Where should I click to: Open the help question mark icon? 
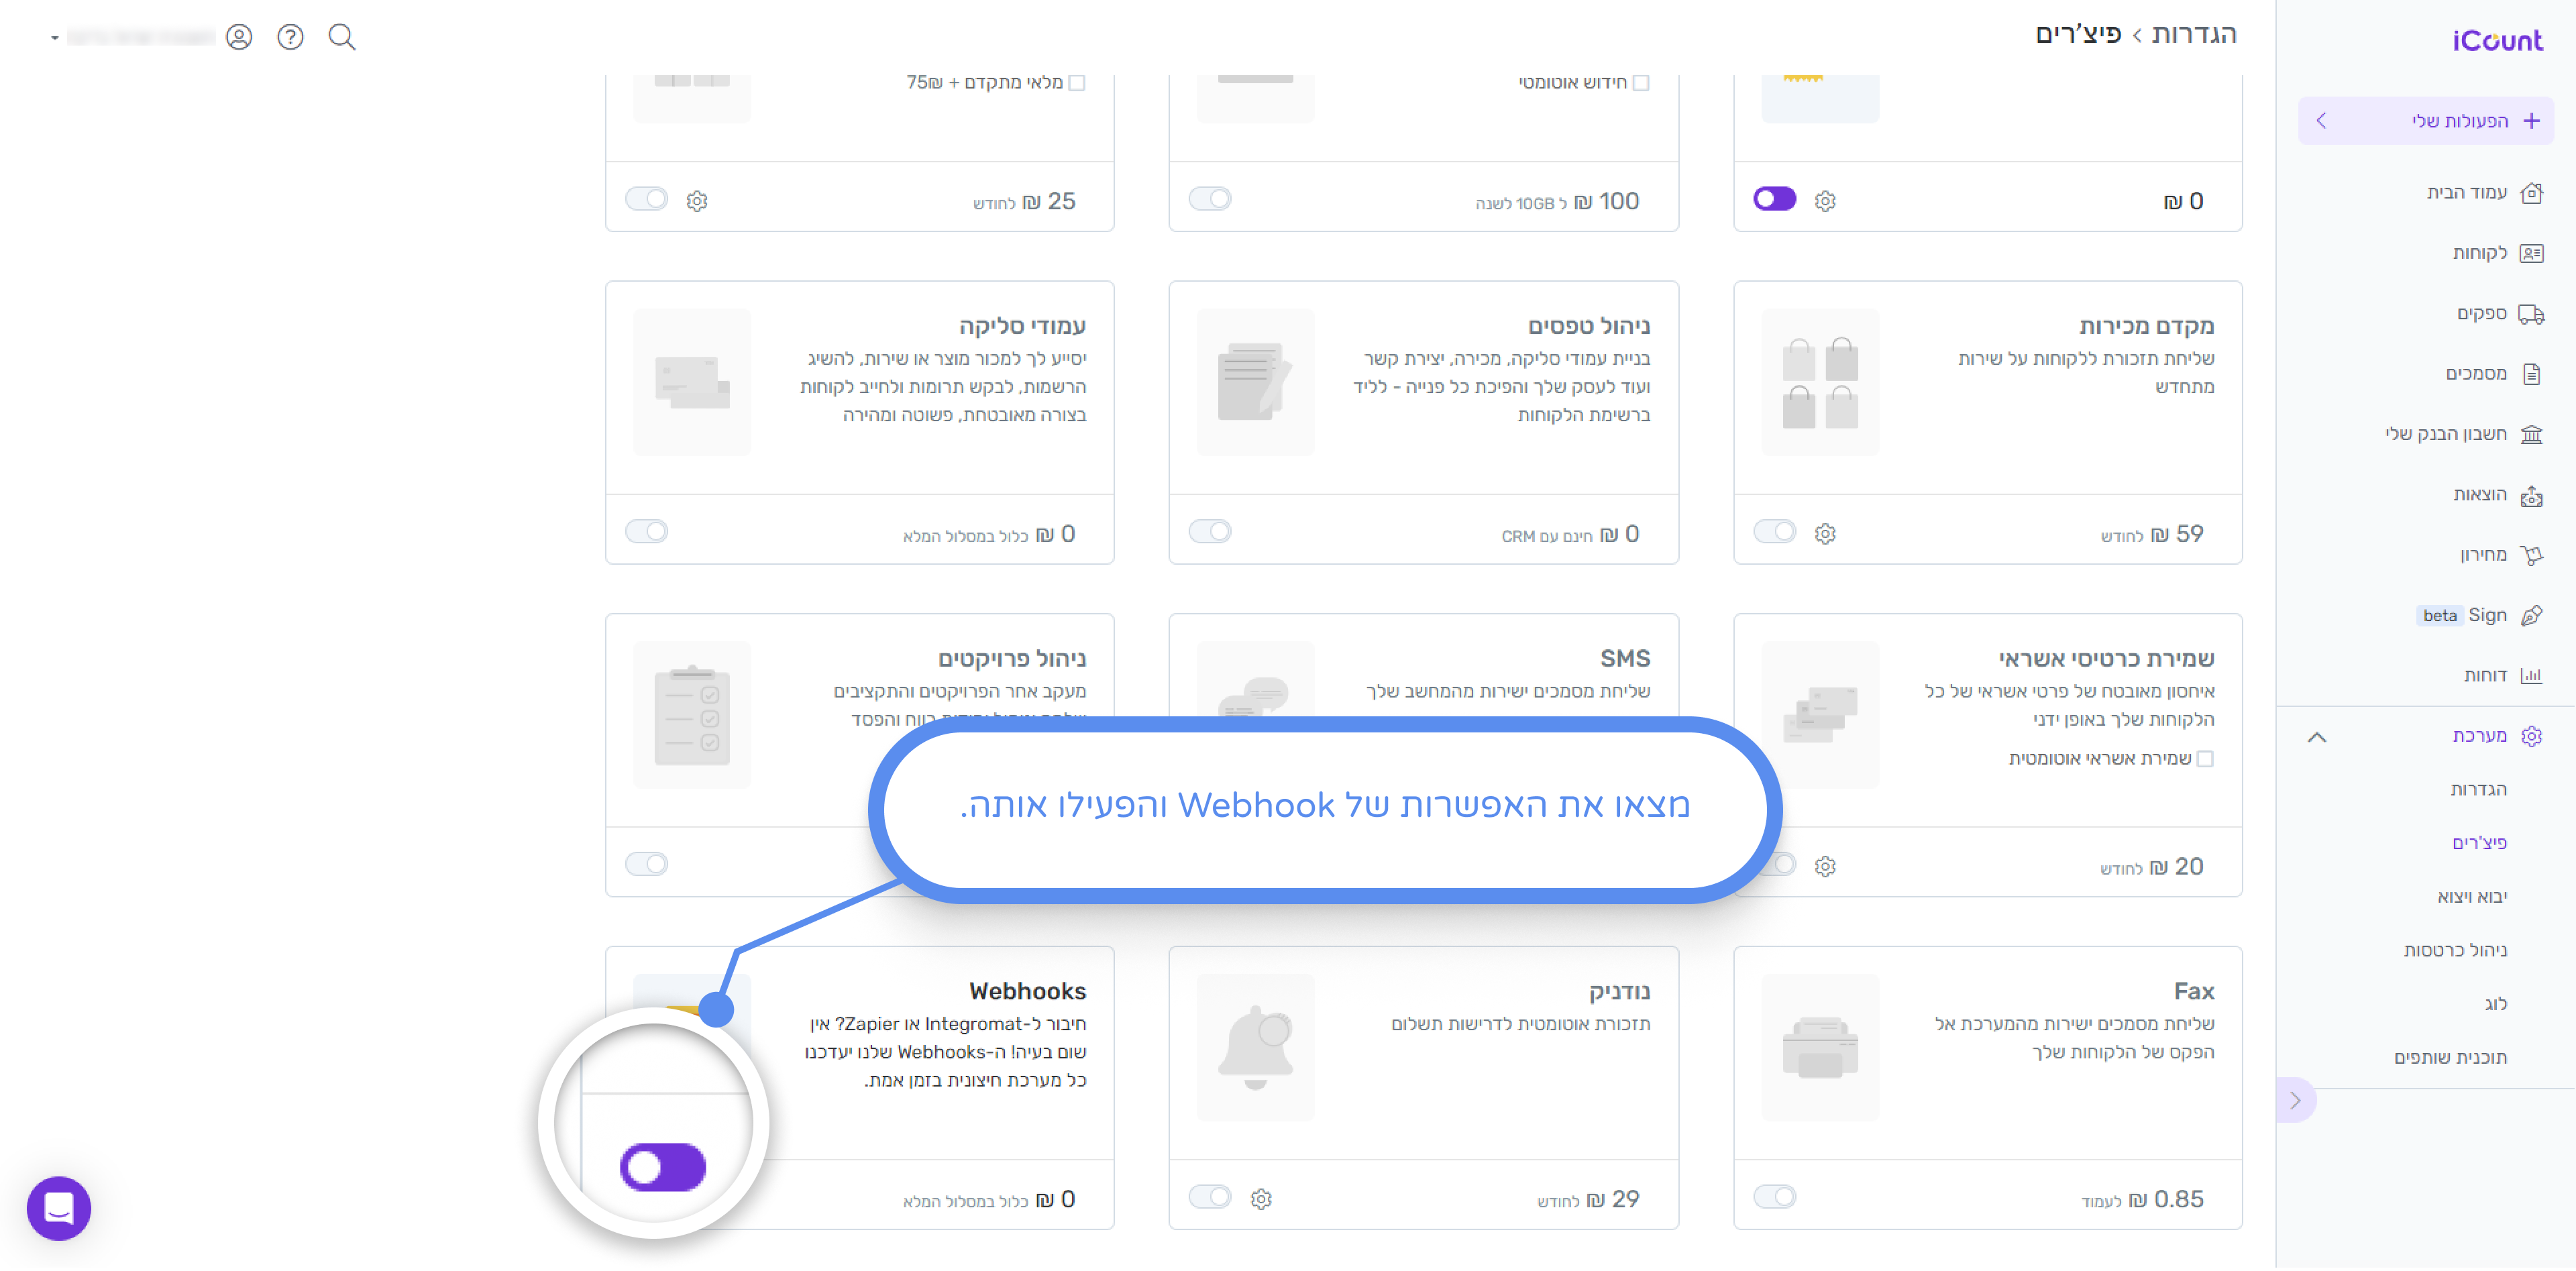(x=290, y=37)
